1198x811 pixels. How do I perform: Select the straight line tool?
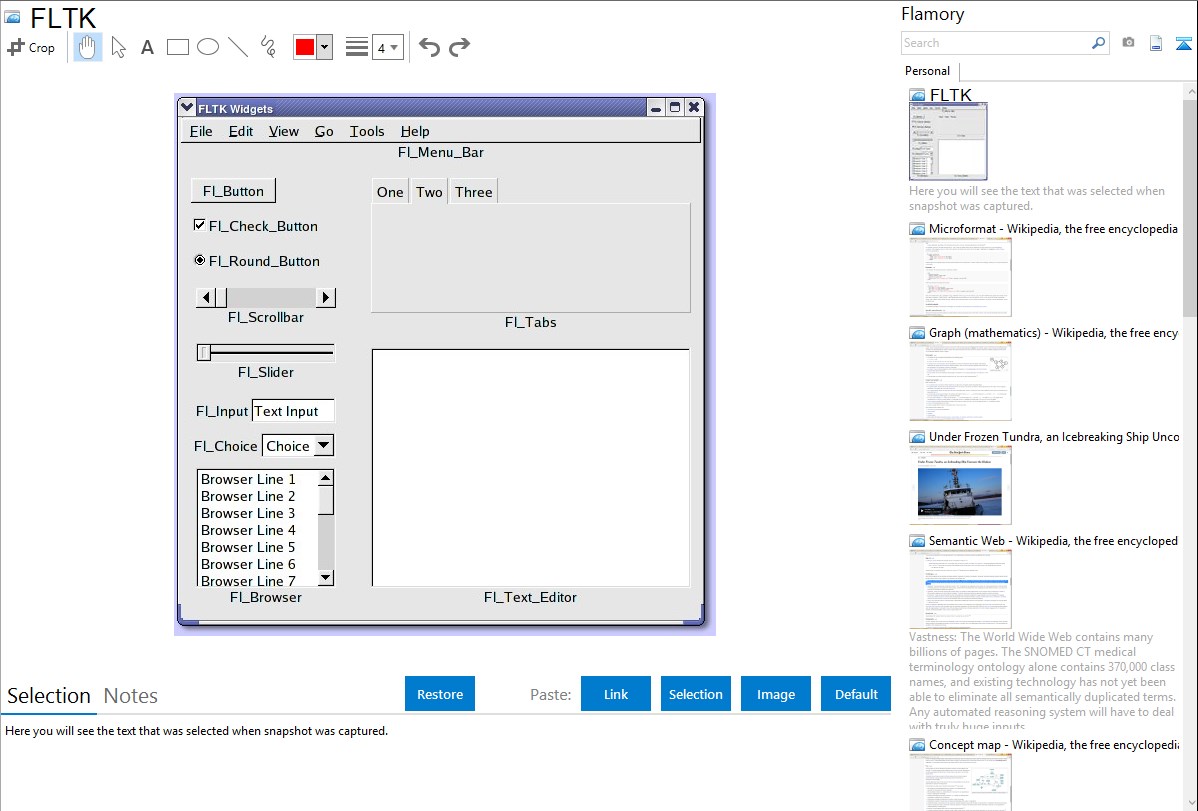point(238,47)
